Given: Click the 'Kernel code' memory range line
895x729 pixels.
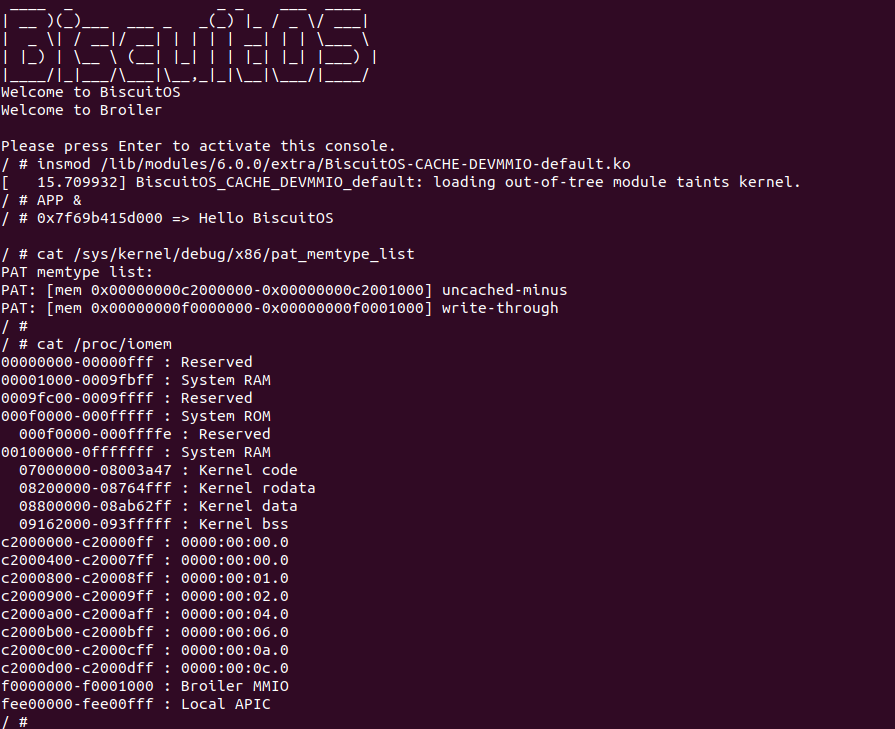Looking at the screenshot, I should [x=158, y=470].
